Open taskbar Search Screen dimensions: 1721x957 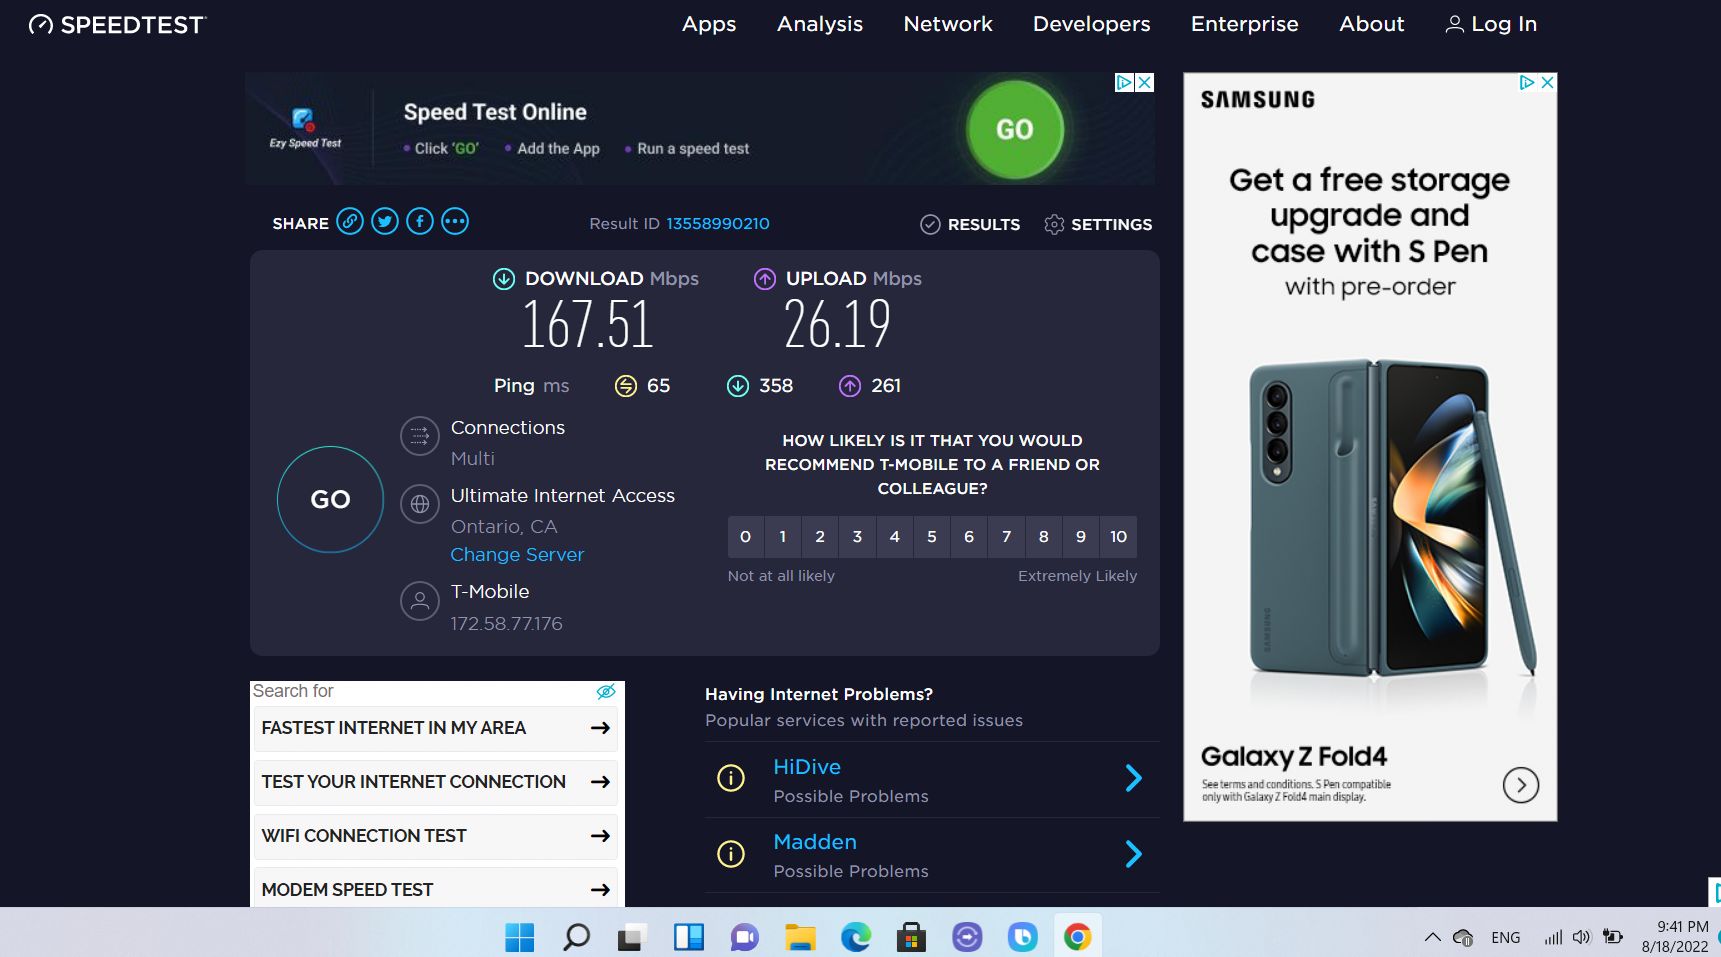point(576,937)
